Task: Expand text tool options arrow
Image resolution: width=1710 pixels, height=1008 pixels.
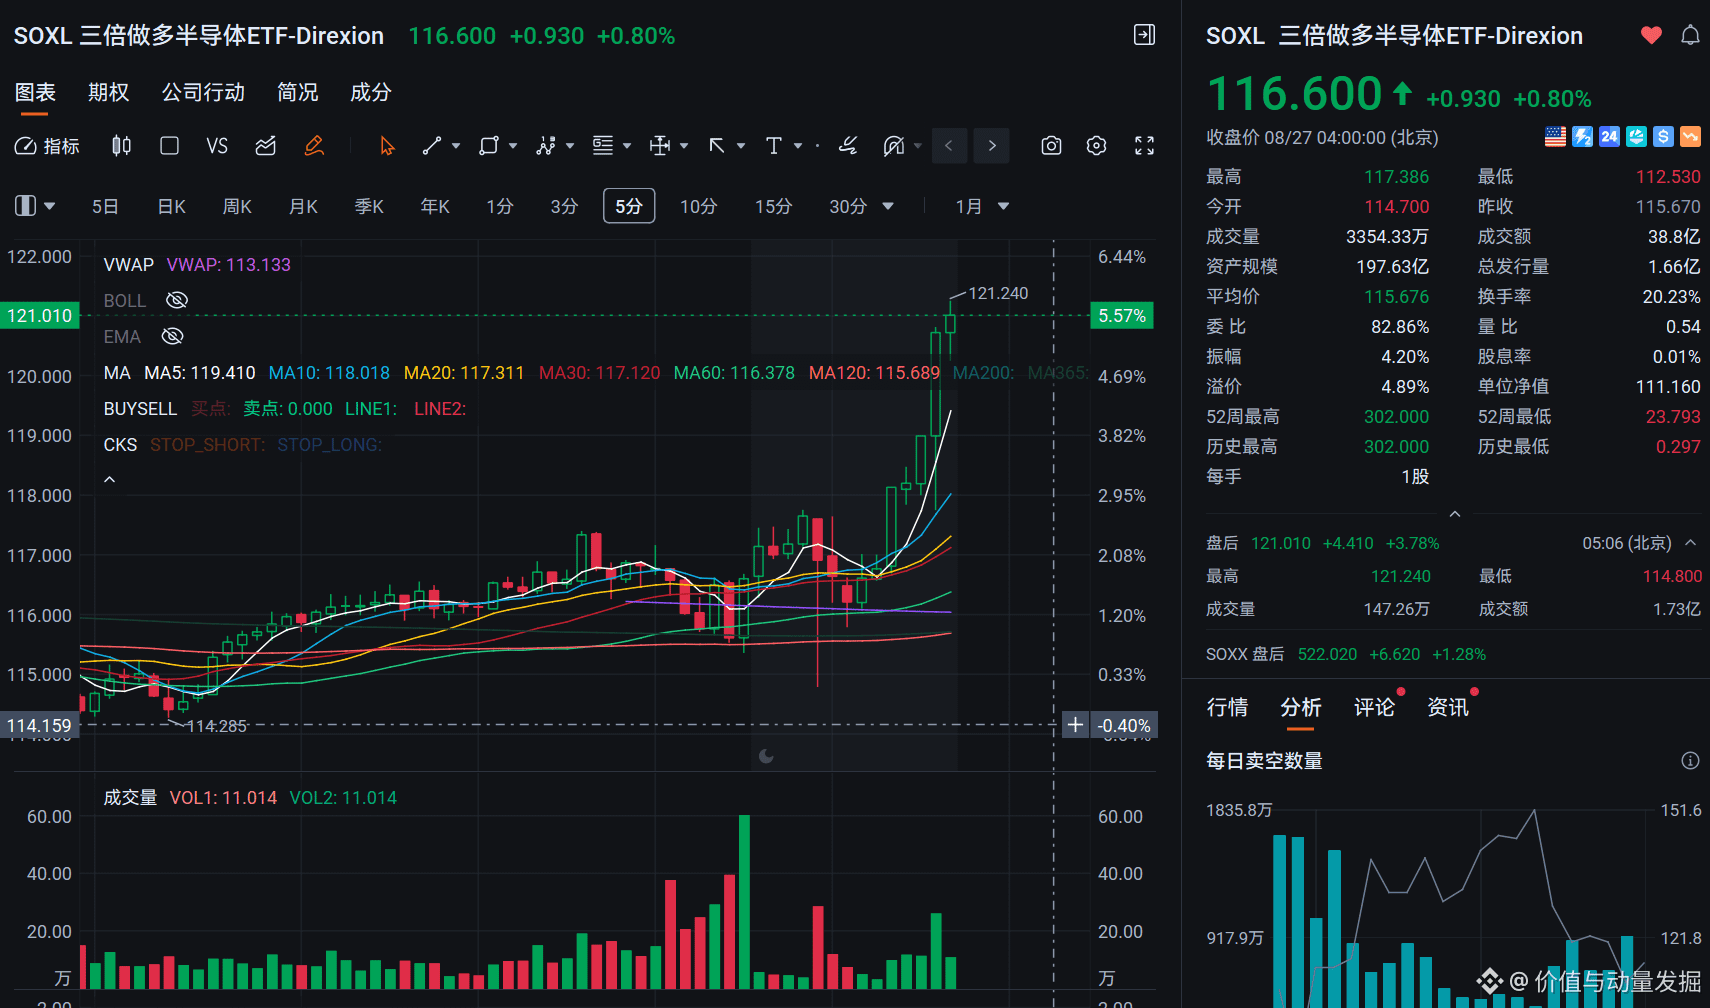Action: coord(798,146)
